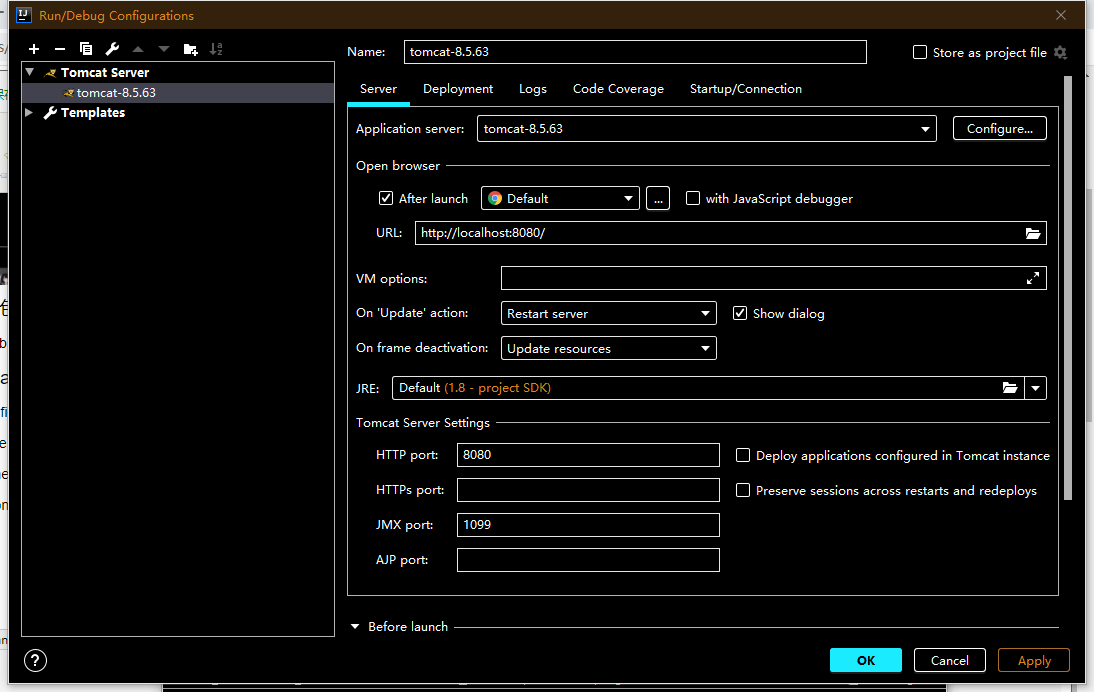Click the JMX port field

pyautogui.click(x=588, y=525)
